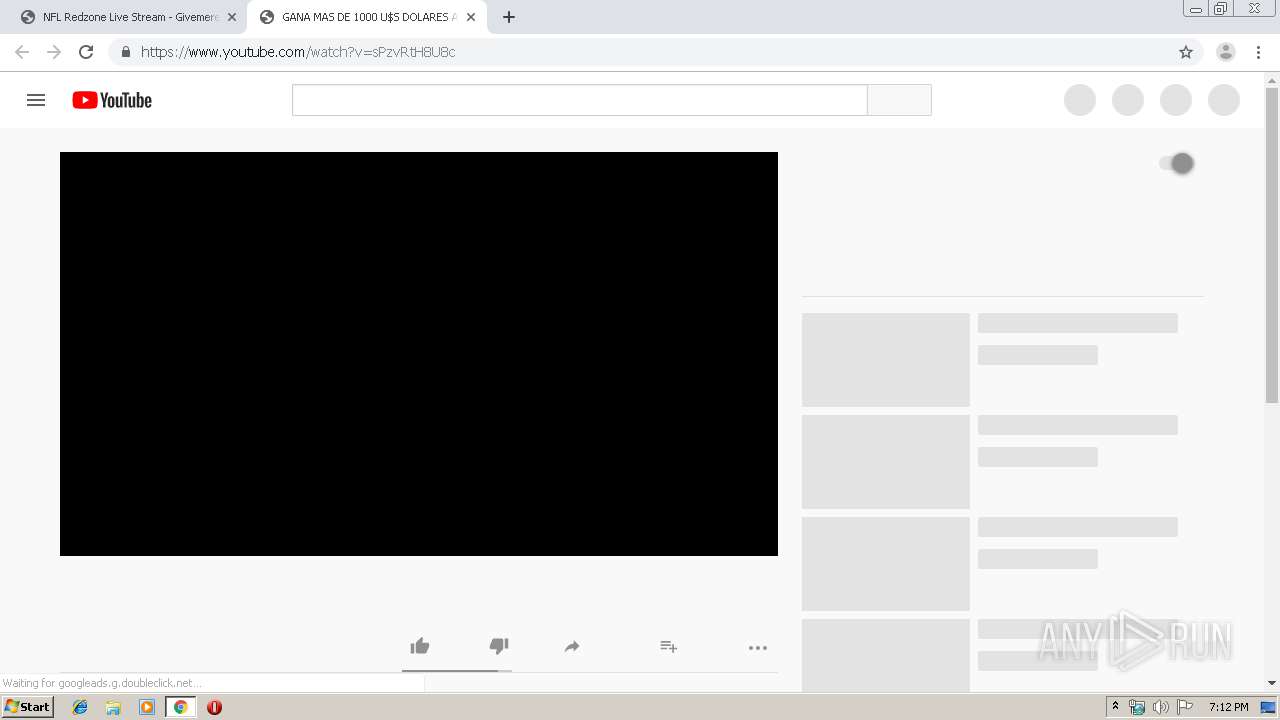Select Chrome in the taskbar

click(180, 707)
